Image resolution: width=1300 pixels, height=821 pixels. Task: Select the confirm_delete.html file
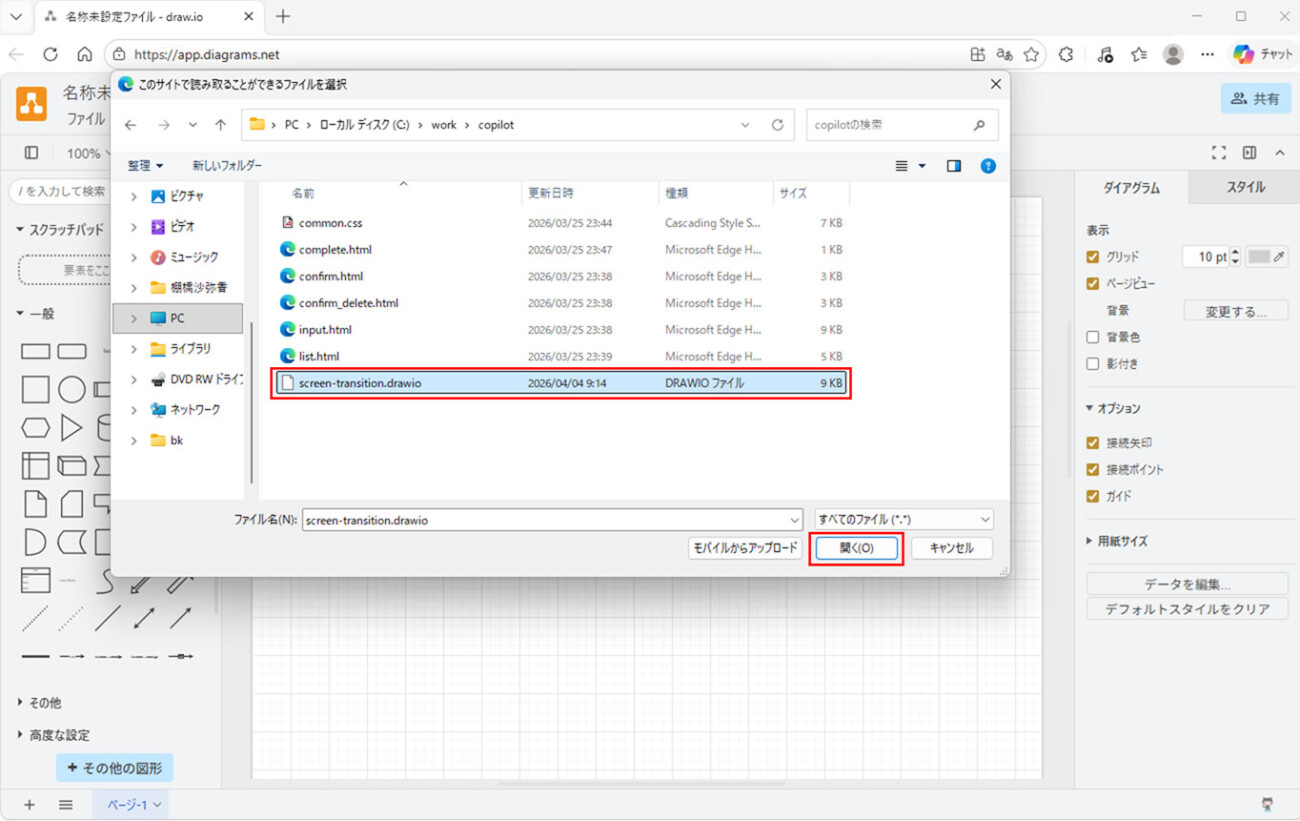coord(348,303)
